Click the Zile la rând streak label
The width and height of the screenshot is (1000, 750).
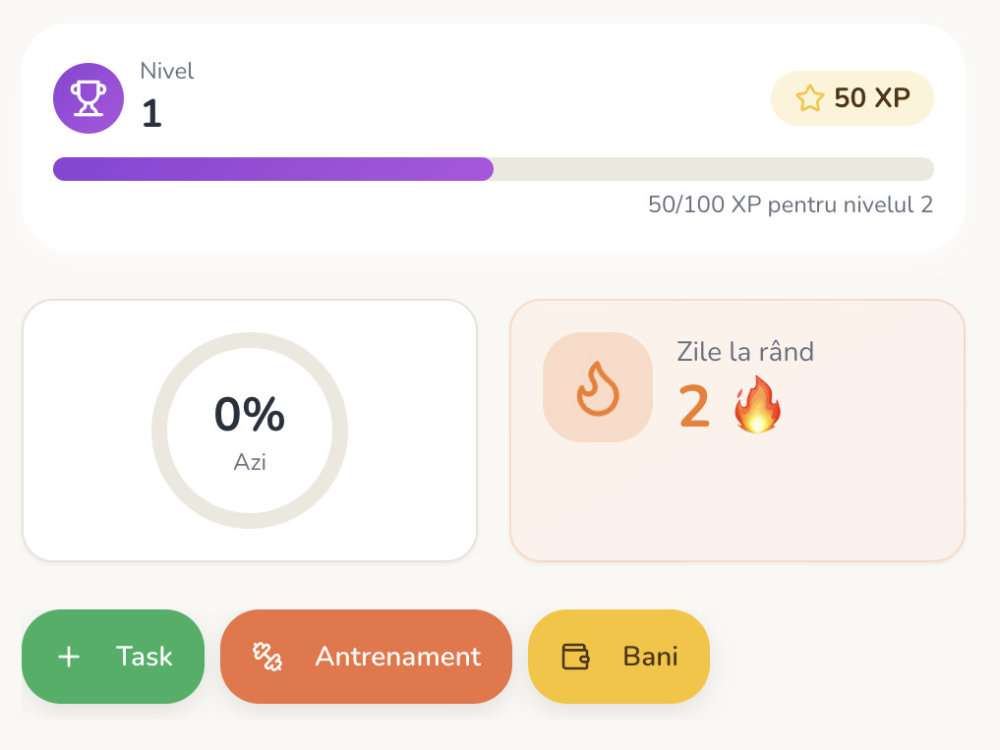coord(745,352)
